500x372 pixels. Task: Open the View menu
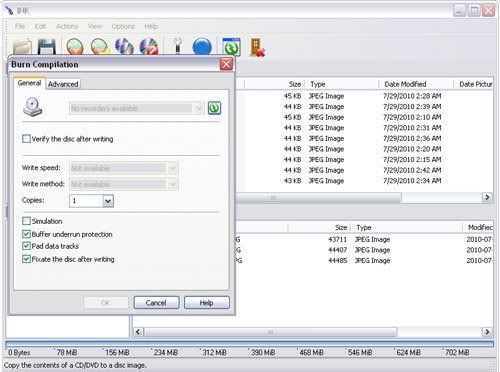(95, 26)
